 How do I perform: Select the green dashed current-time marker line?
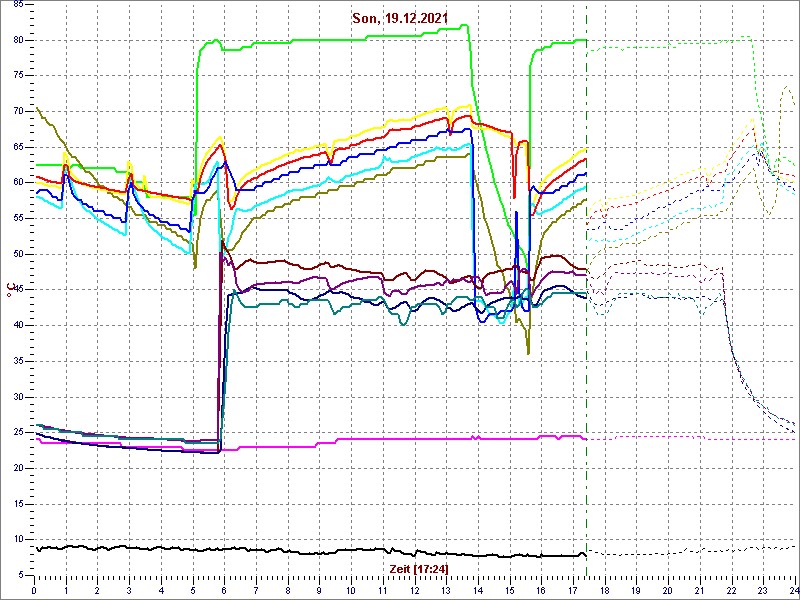coord(586,300)
